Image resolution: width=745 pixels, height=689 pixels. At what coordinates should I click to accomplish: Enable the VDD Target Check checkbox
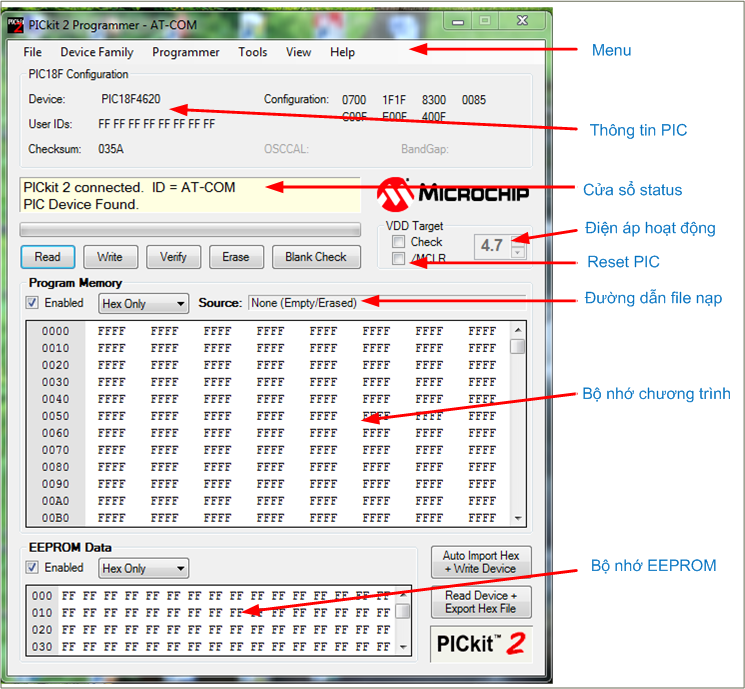click(x=399, y=242)
